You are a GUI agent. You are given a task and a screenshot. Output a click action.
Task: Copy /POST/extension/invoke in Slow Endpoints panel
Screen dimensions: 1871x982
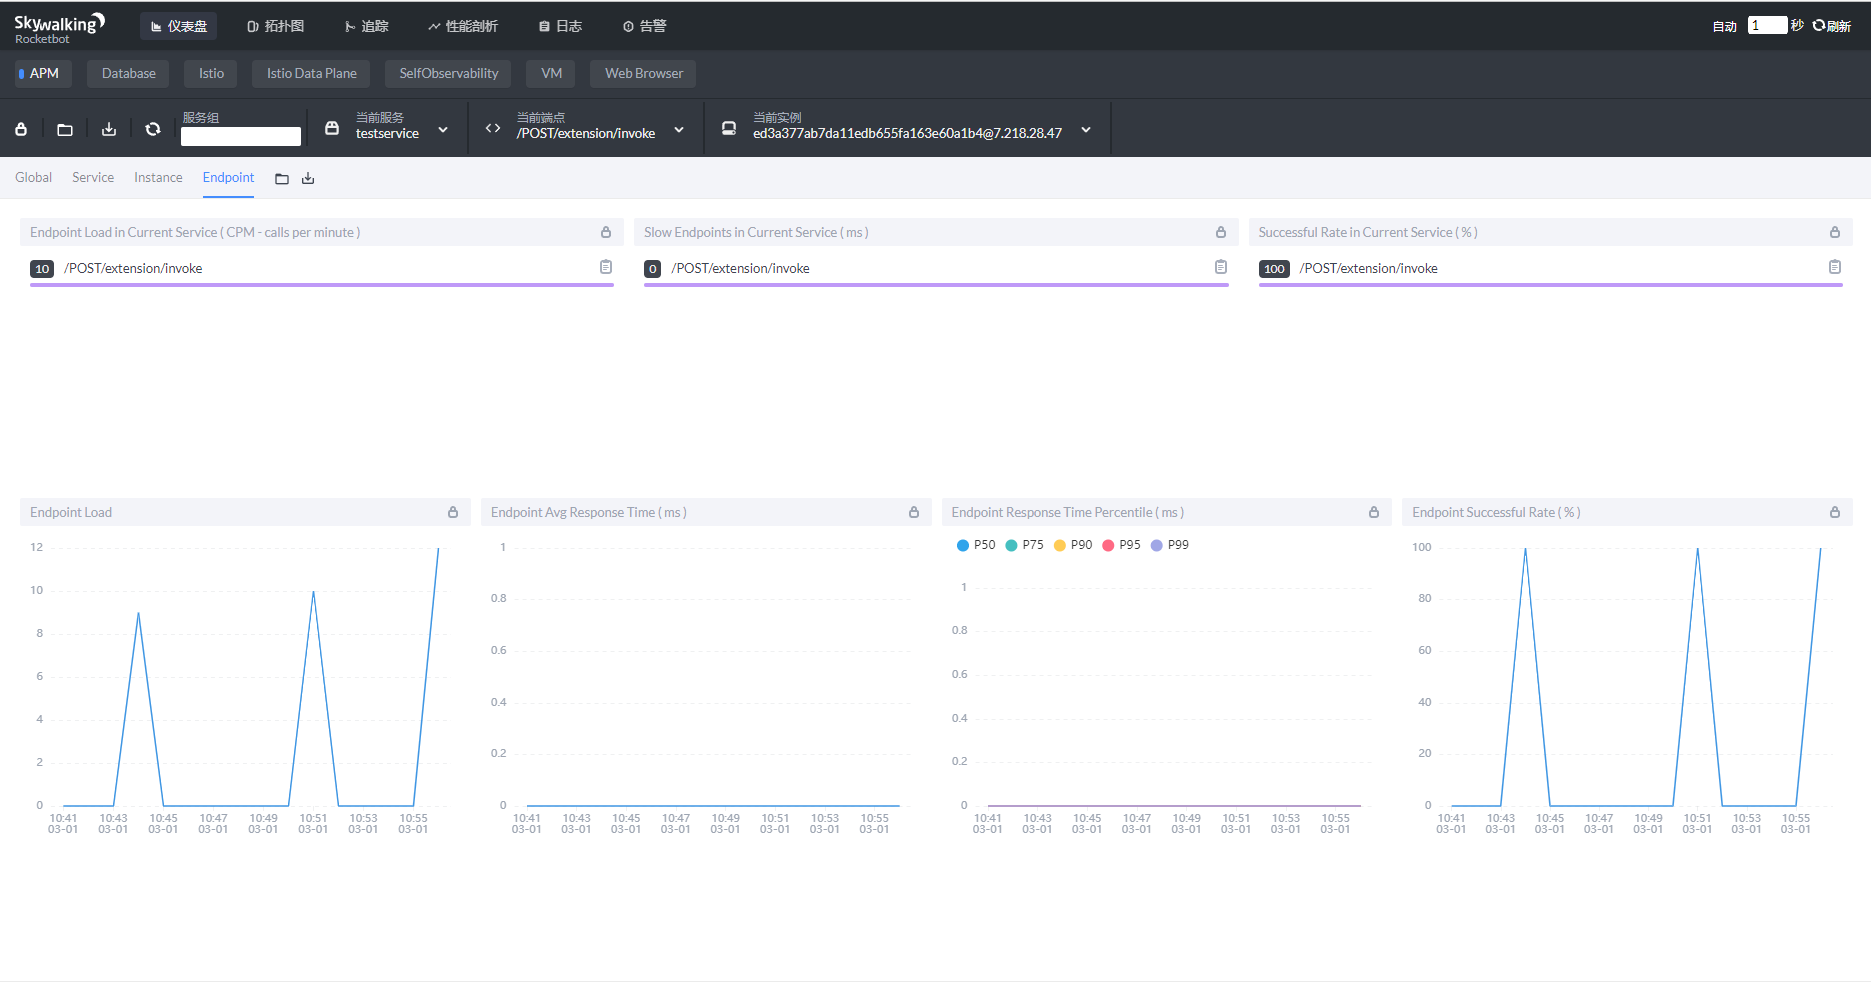(x=1220, y=267)
